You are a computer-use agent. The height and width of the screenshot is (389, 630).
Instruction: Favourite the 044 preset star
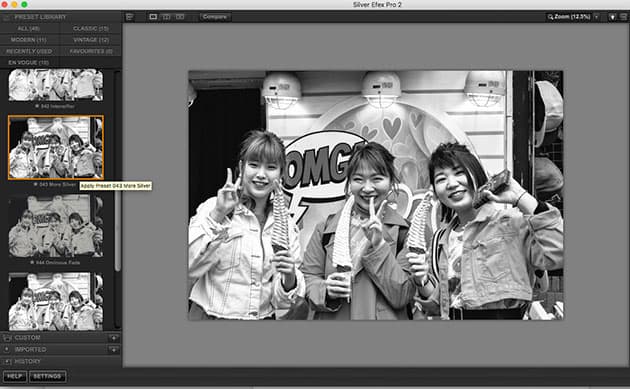tap(32, 262)
